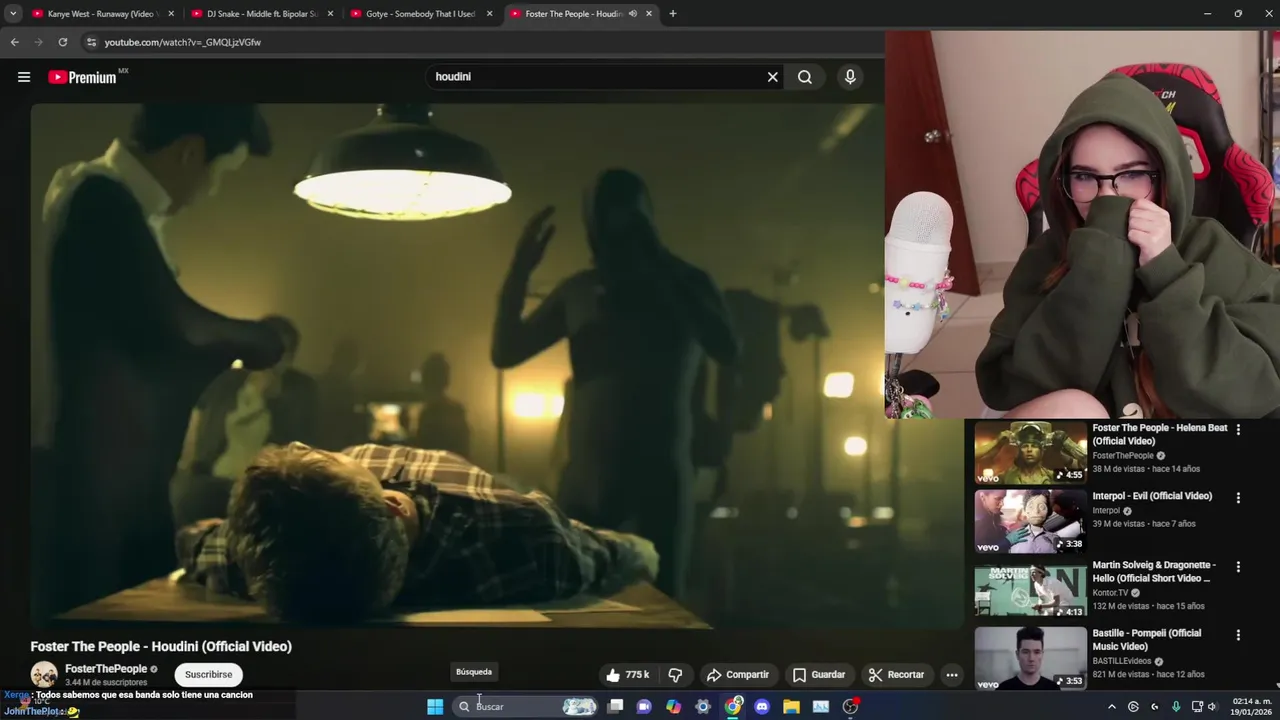Clear the houdini search text
1280x720 pixels.
(772, 77)
